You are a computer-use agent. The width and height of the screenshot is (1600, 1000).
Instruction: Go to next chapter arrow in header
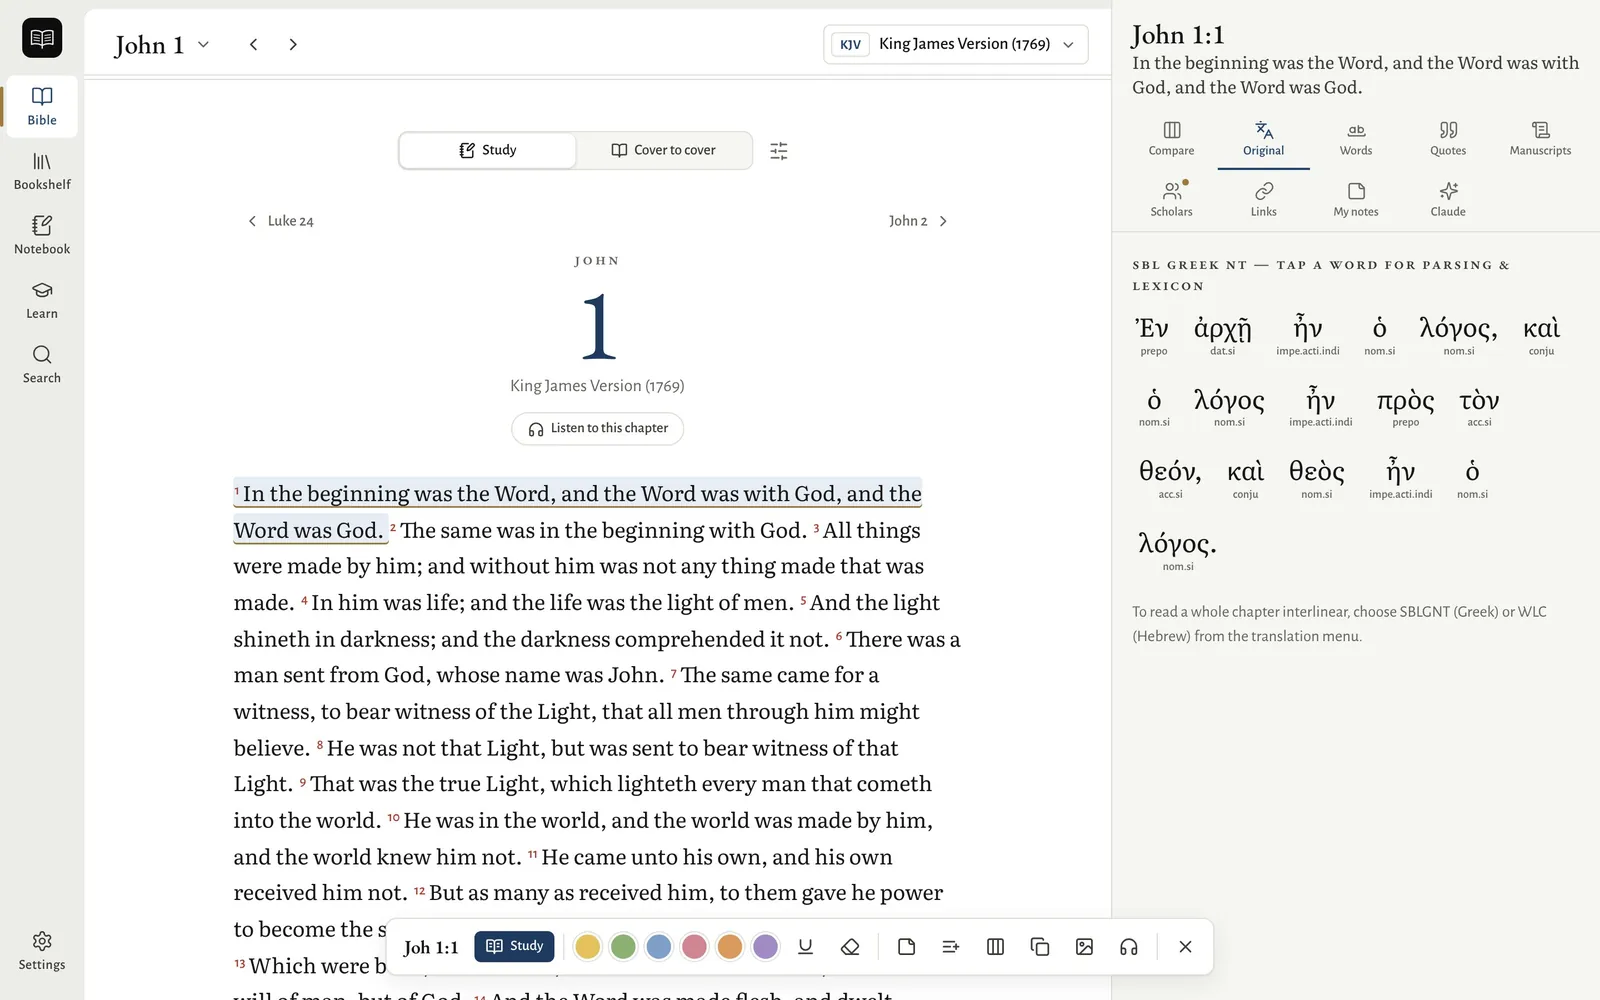[x=293, y=44]
